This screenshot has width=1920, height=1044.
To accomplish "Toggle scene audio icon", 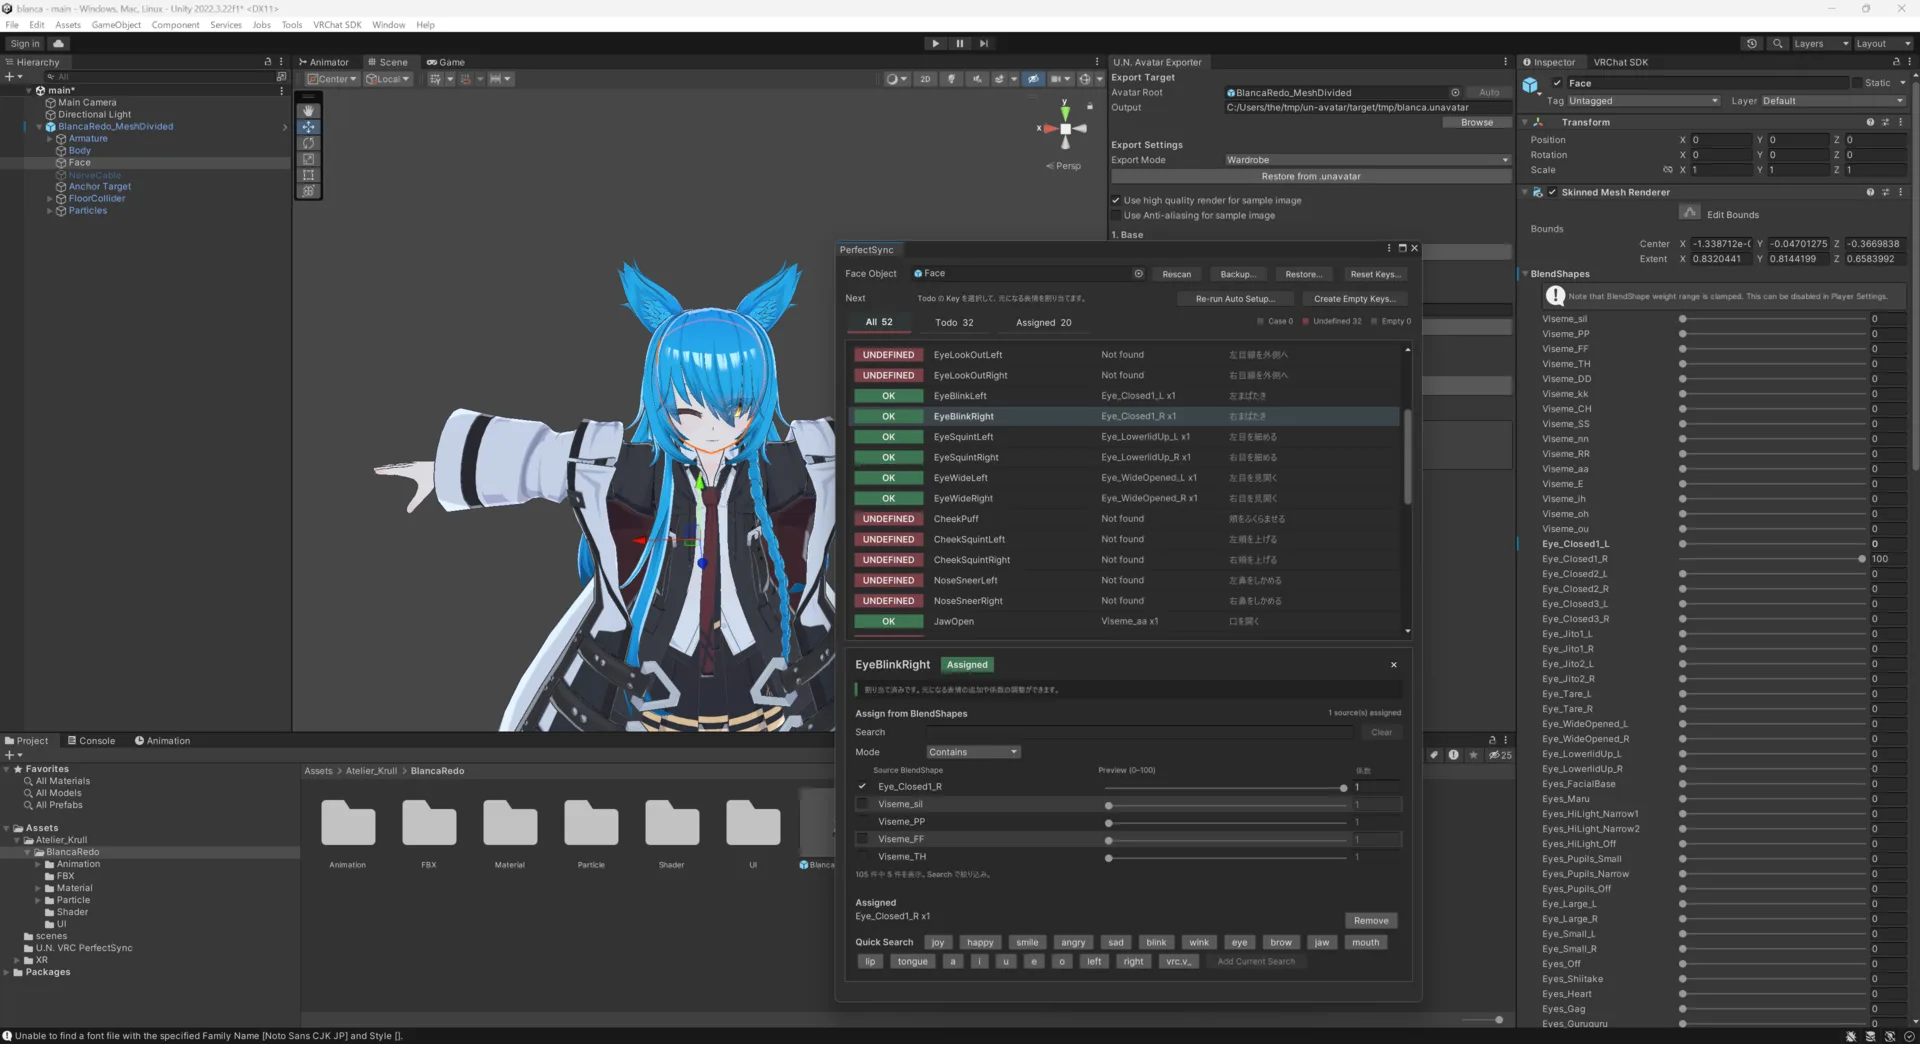I will (977, 79).
